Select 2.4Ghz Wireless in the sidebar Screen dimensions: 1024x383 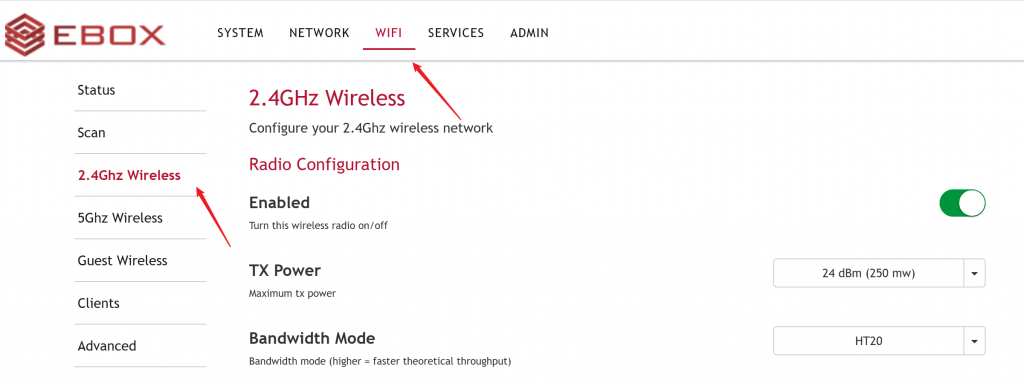click(129, 175)
